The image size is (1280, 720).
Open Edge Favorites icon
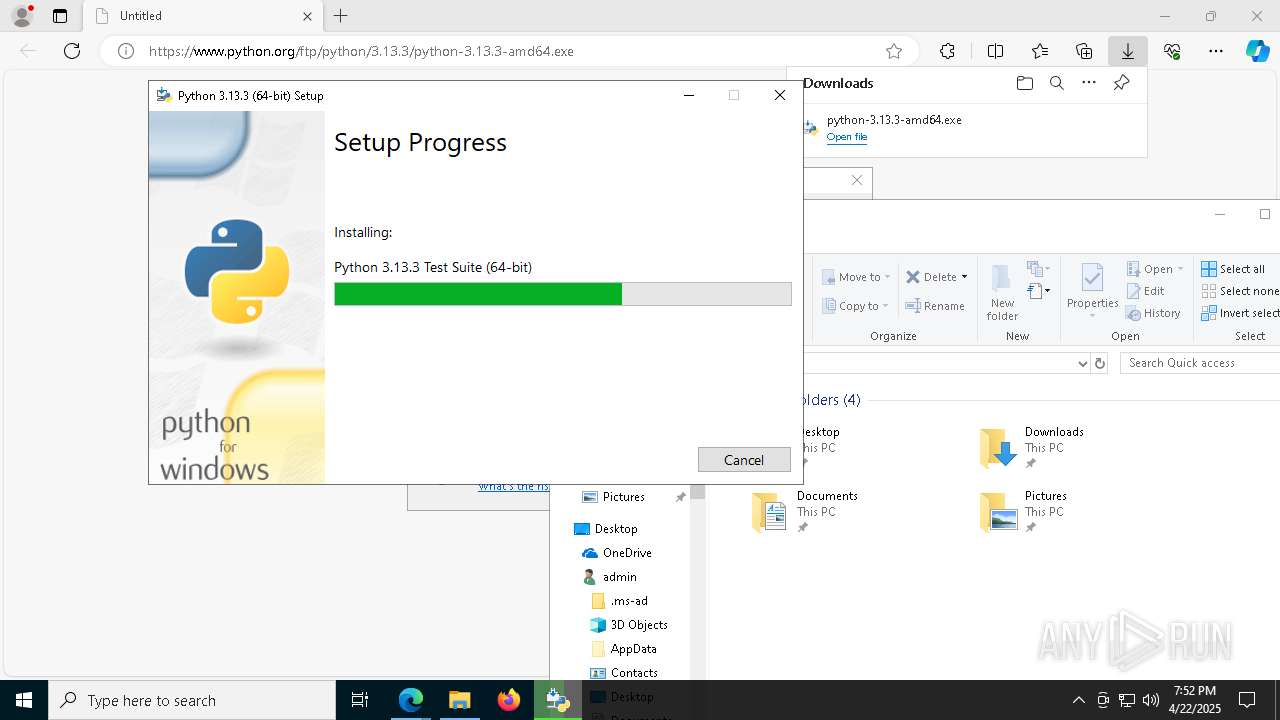tap(1040, 51)
